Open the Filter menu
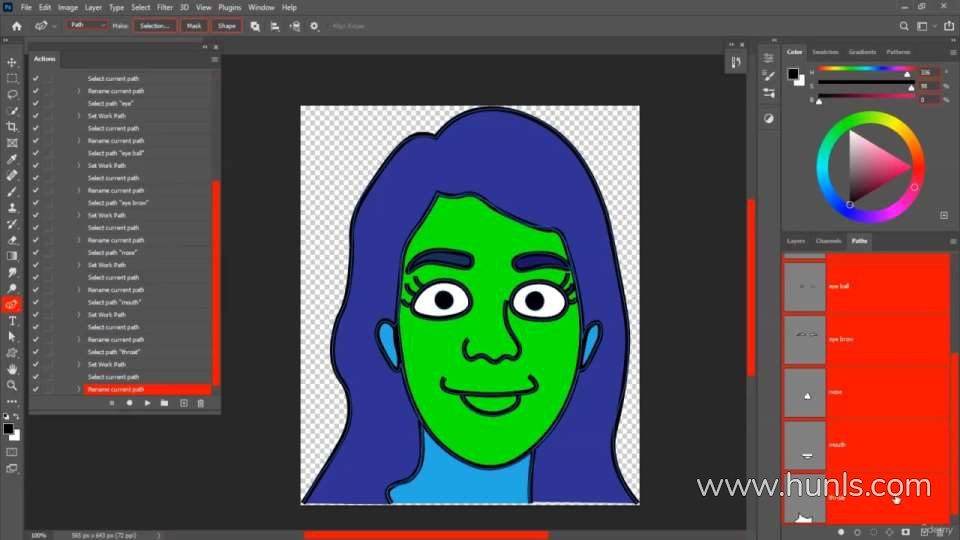The height and width of the screenshot is (540, 960). tap(165, 7)
